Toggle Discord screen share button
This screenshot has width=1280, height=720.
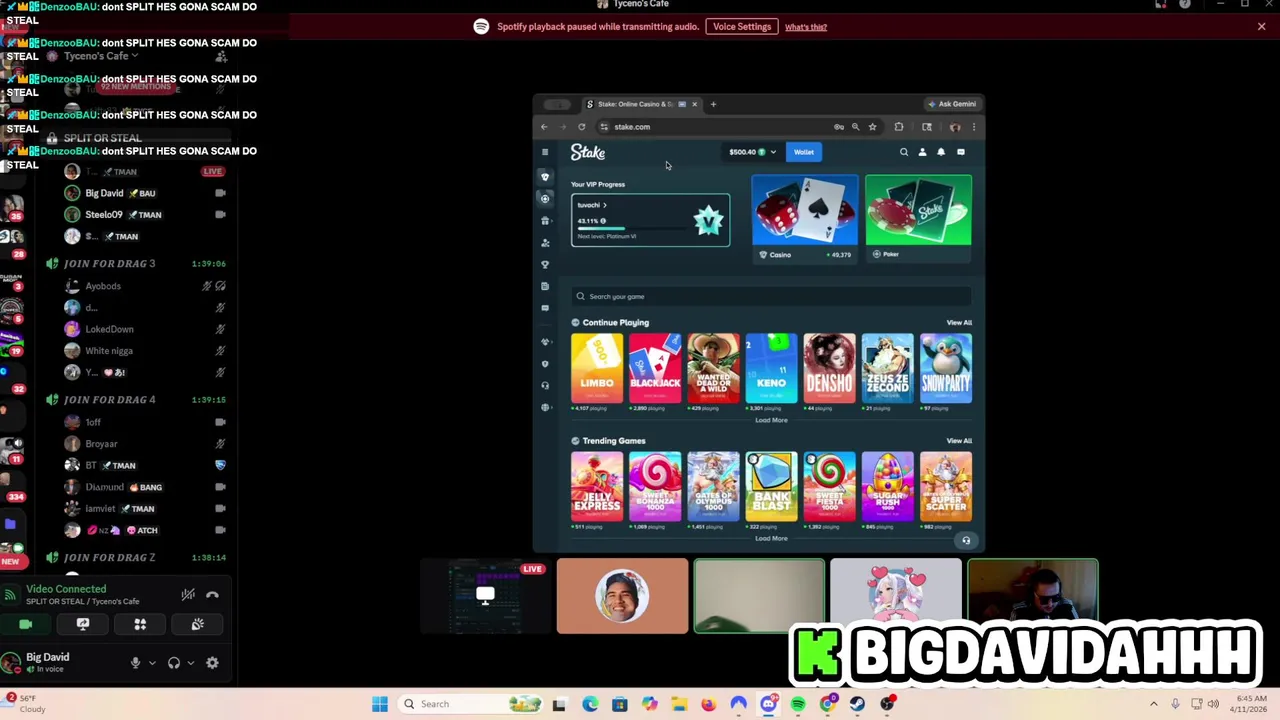(83, 624)
